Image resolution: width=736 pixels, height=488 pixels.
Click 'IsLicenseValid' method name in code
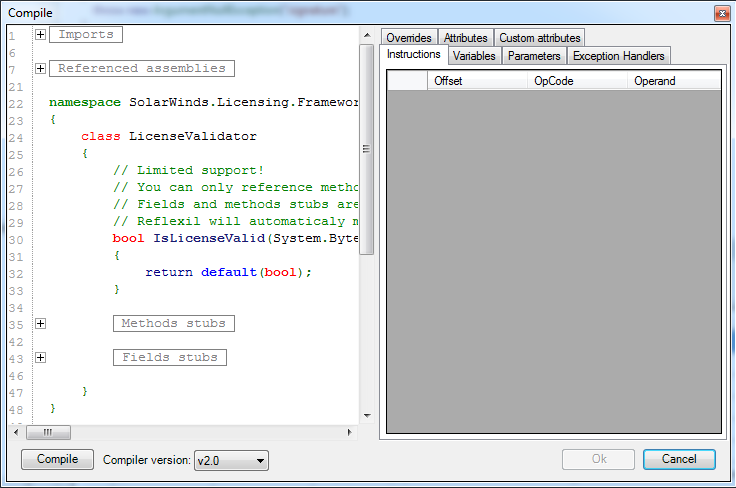209,238
